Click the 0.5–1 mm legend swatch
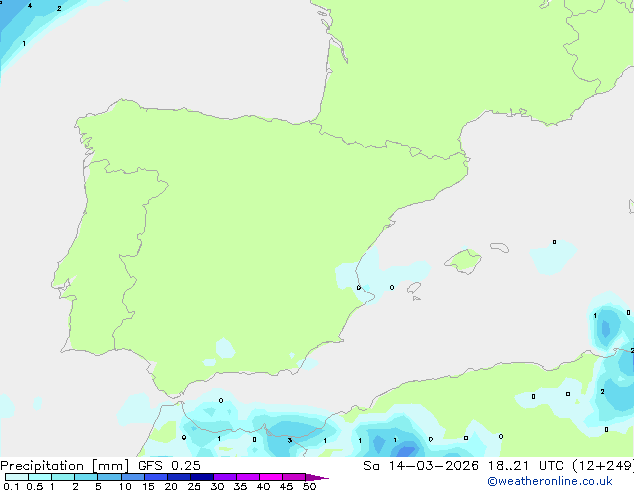The image size is (634, 490). click(x=40, y=477)
